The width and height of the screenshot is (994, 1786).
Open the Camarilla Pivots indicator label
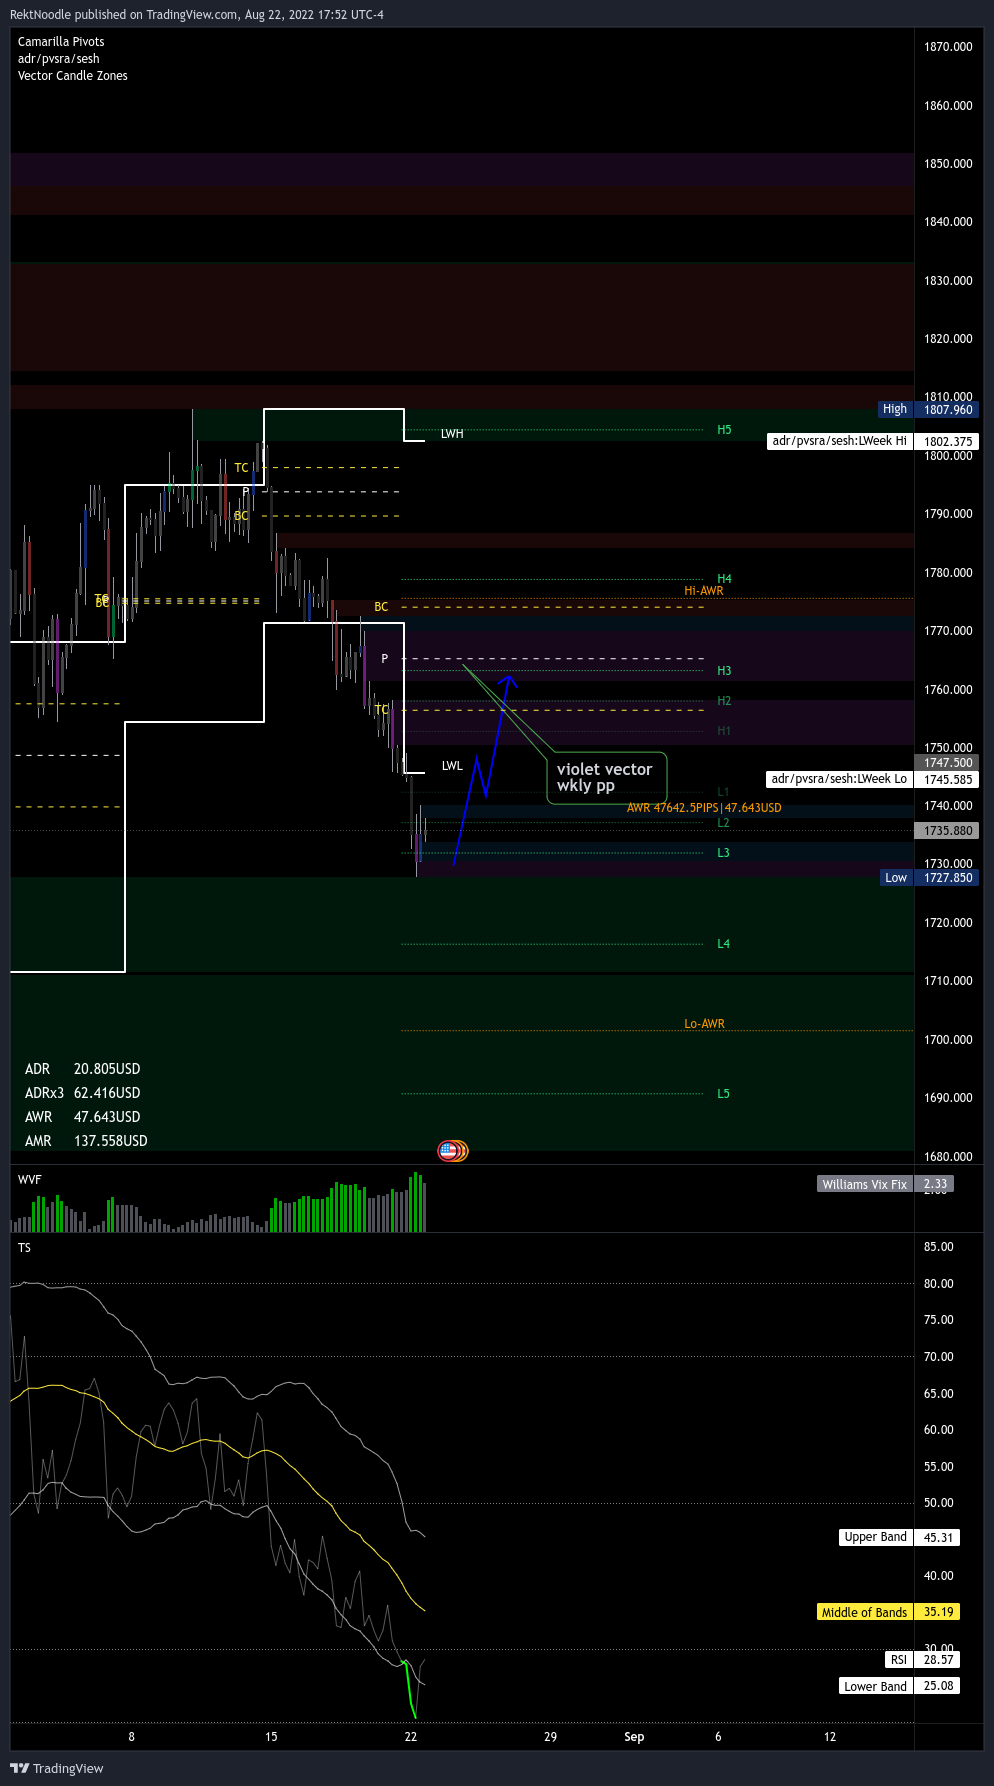pos(61,42)
